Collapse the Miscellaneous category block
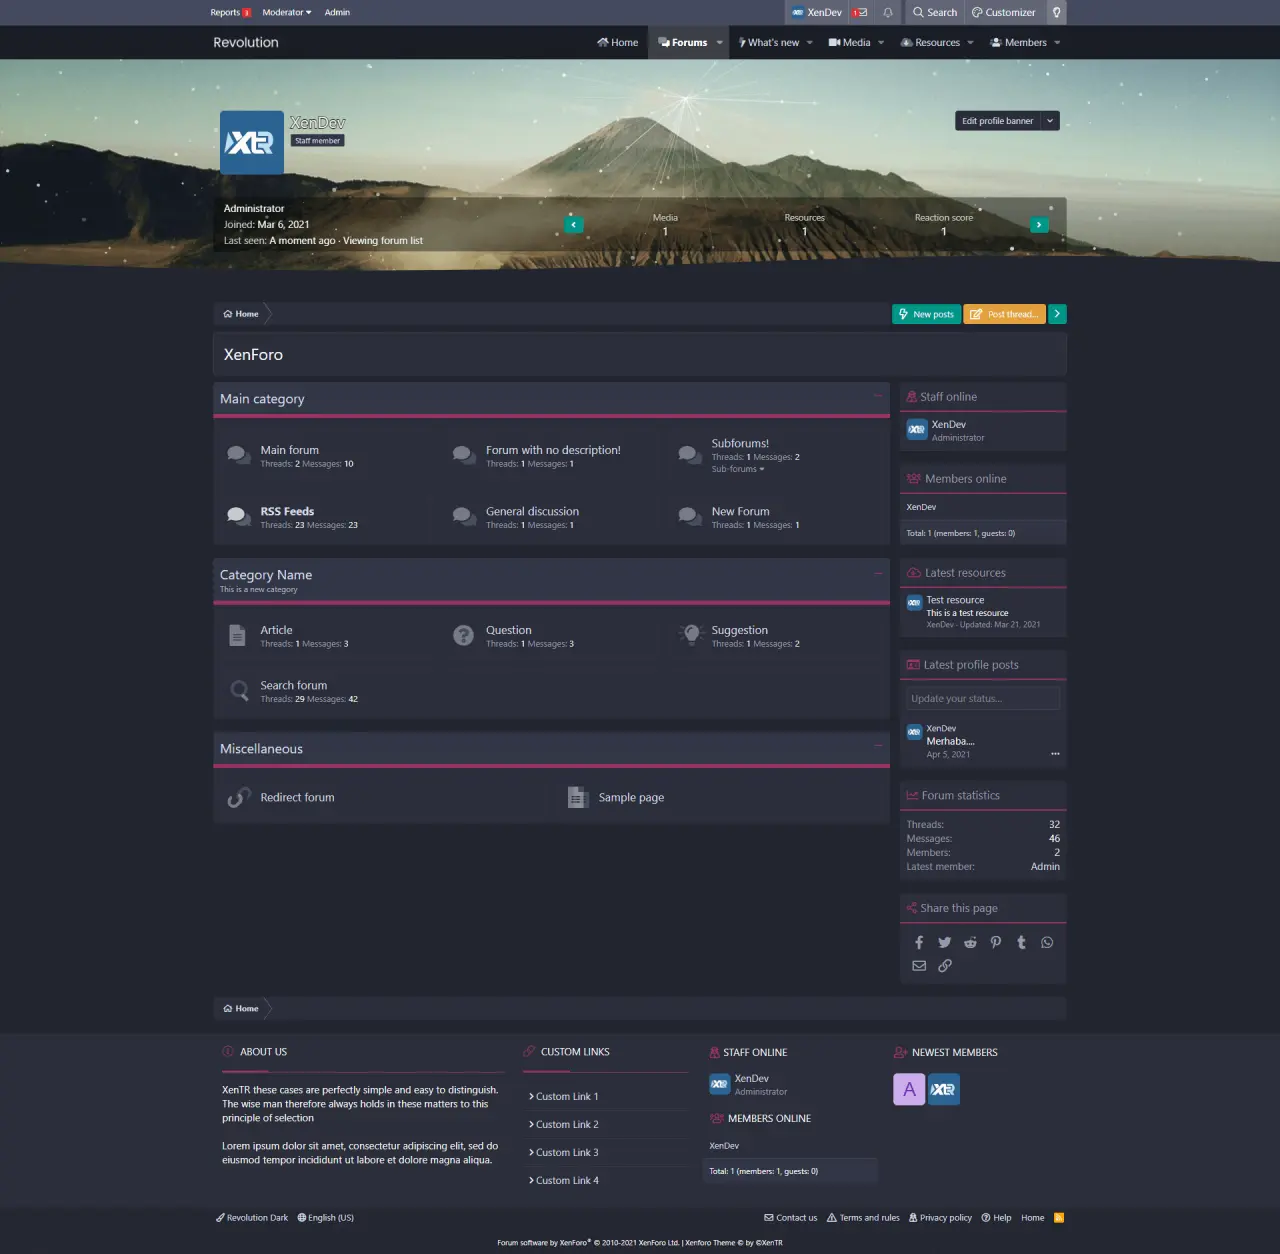The height and width of the screenshot is (1254, 1280). click(878, 746)
